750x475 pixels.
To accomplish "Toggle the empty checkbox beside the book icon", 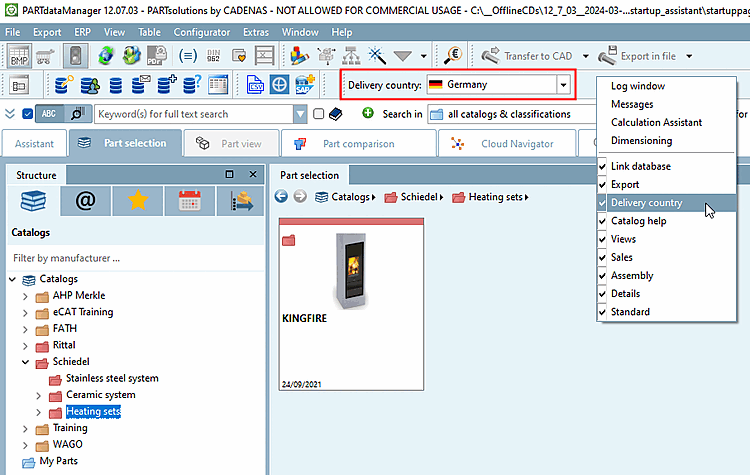I will 319,114.
